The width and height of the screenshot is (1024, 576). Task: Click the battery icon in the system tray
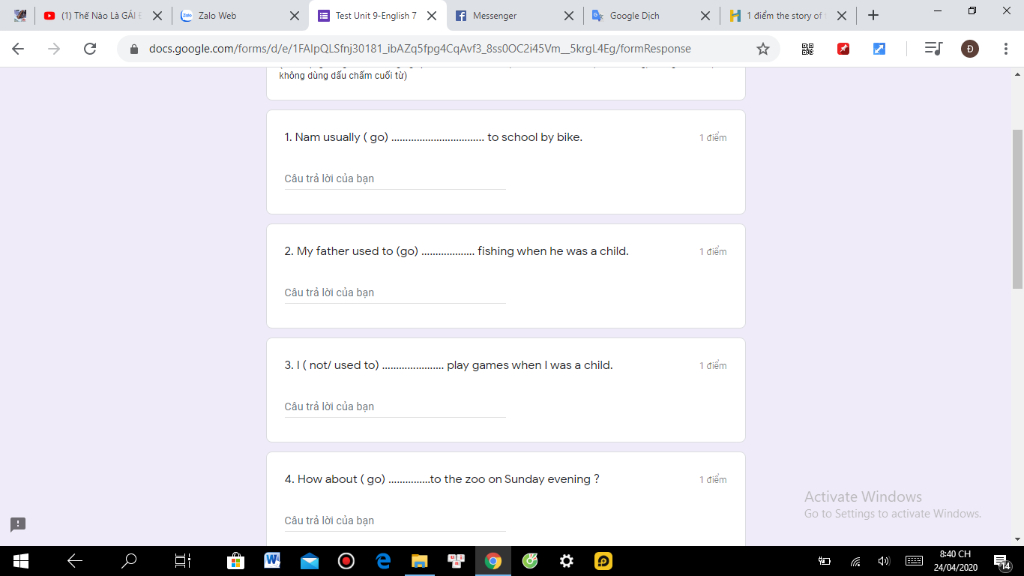click(825, 561)
